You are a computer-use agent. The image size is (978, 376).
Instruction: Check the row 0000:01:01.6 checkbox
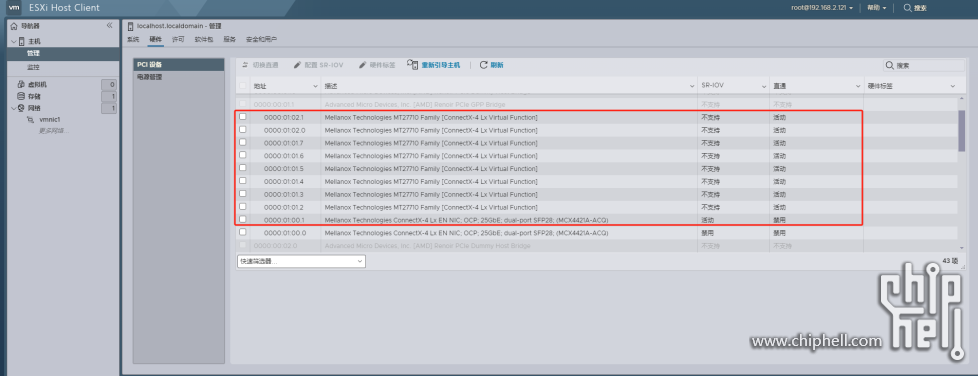(243, 155)
